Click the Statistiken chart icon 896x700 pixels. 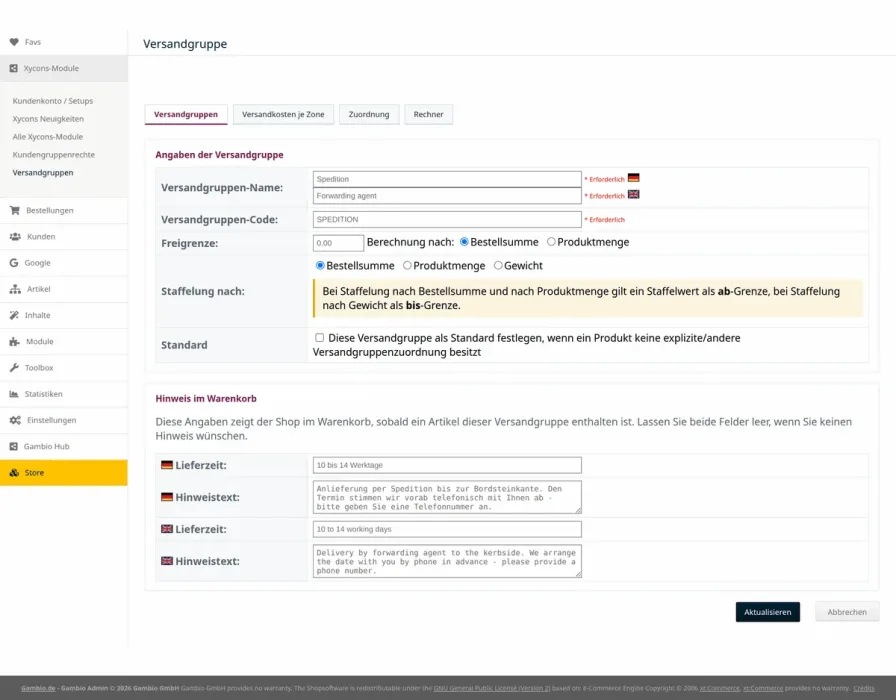(x=14, y=394)
